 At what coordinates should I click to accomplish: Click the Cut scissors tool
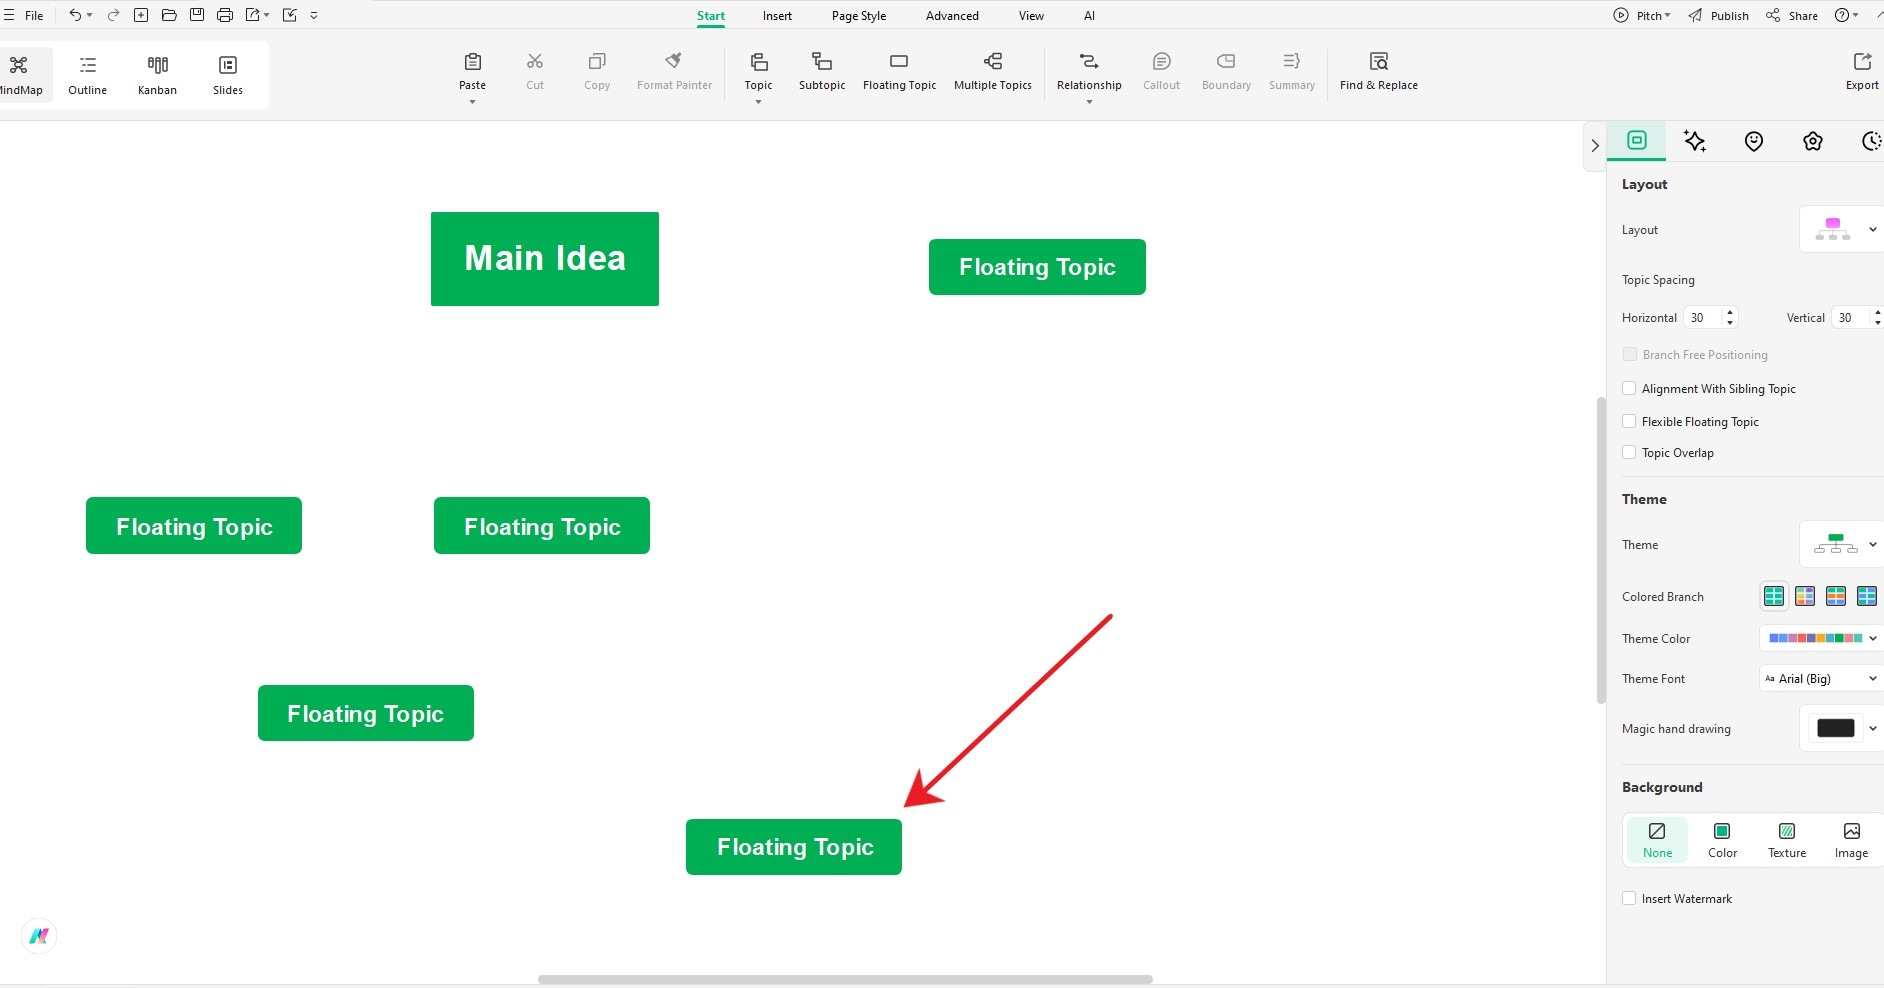[x=535, y=71]
